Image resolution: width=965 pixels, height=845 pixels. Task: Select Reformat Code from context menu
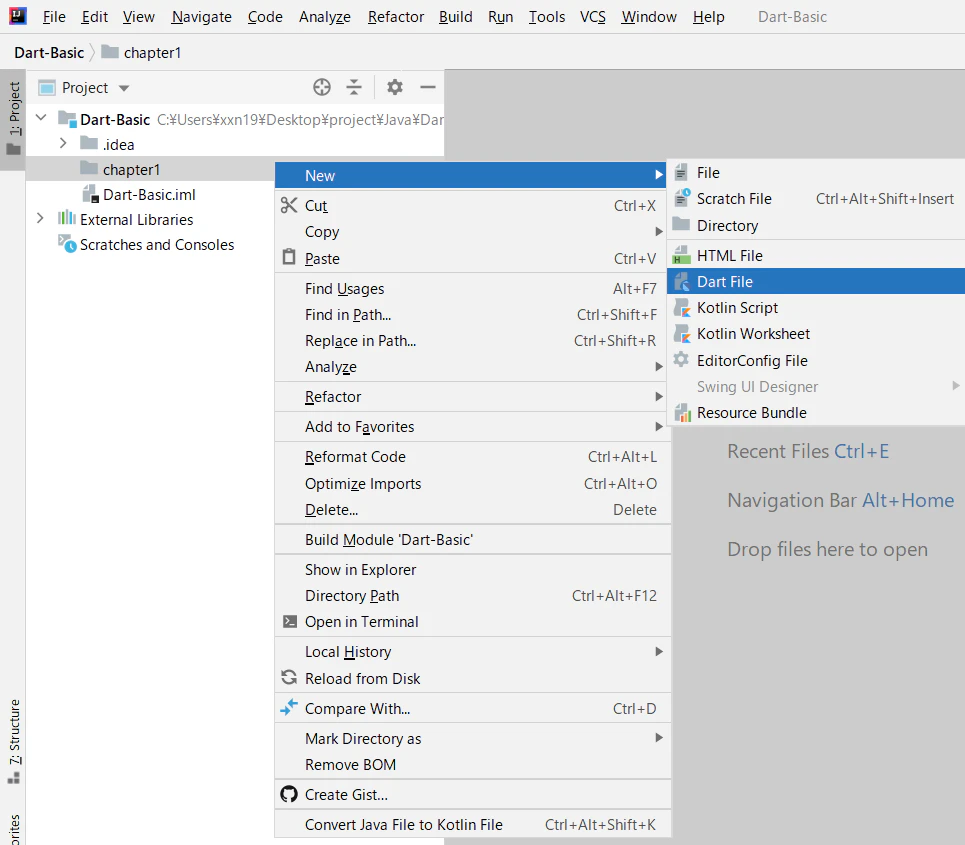point(473,457)
